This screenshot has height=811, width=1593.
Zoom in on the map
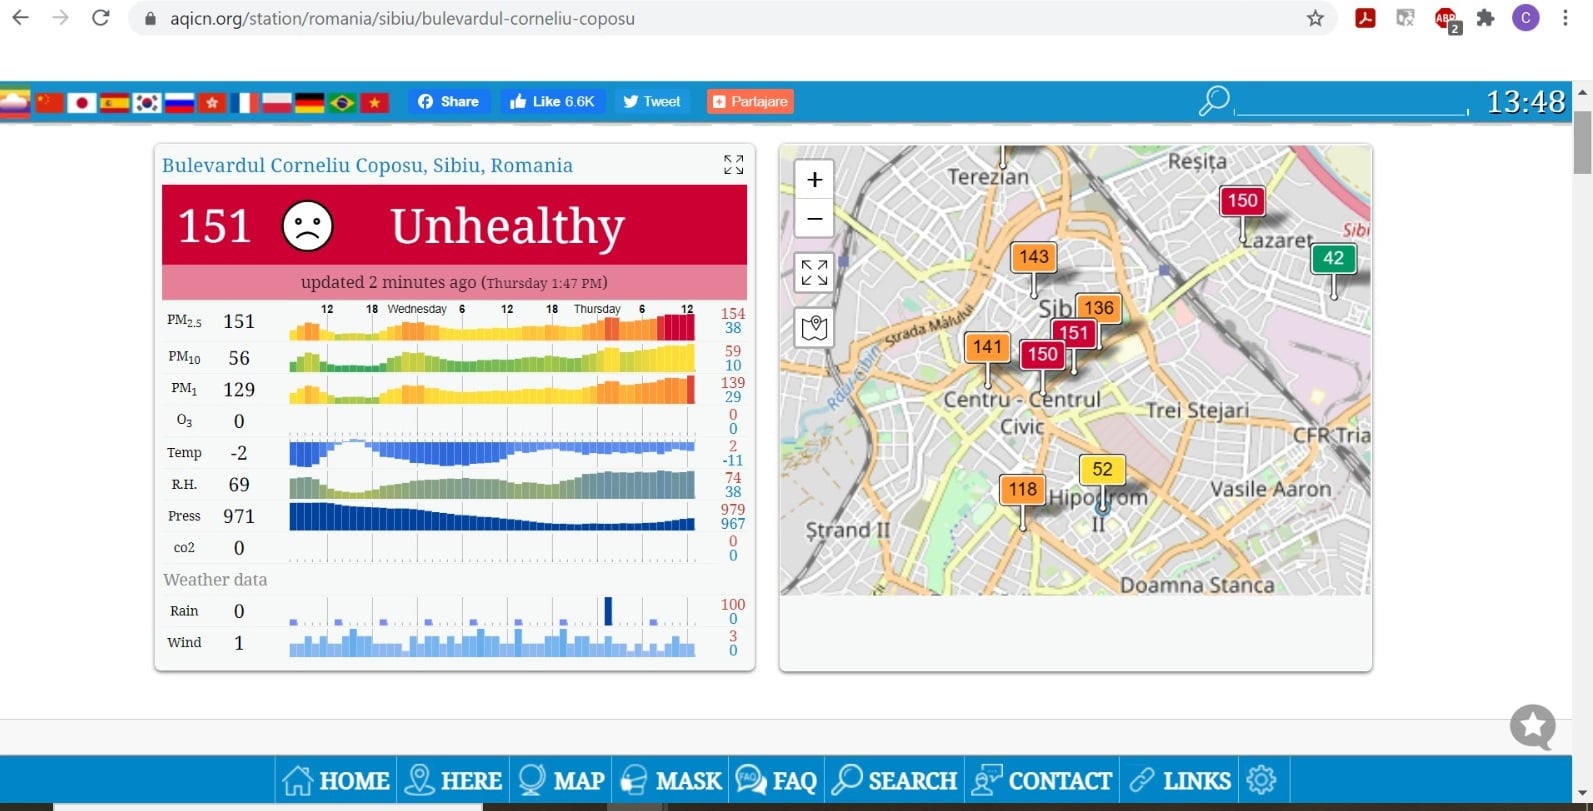tap(814, 179)
